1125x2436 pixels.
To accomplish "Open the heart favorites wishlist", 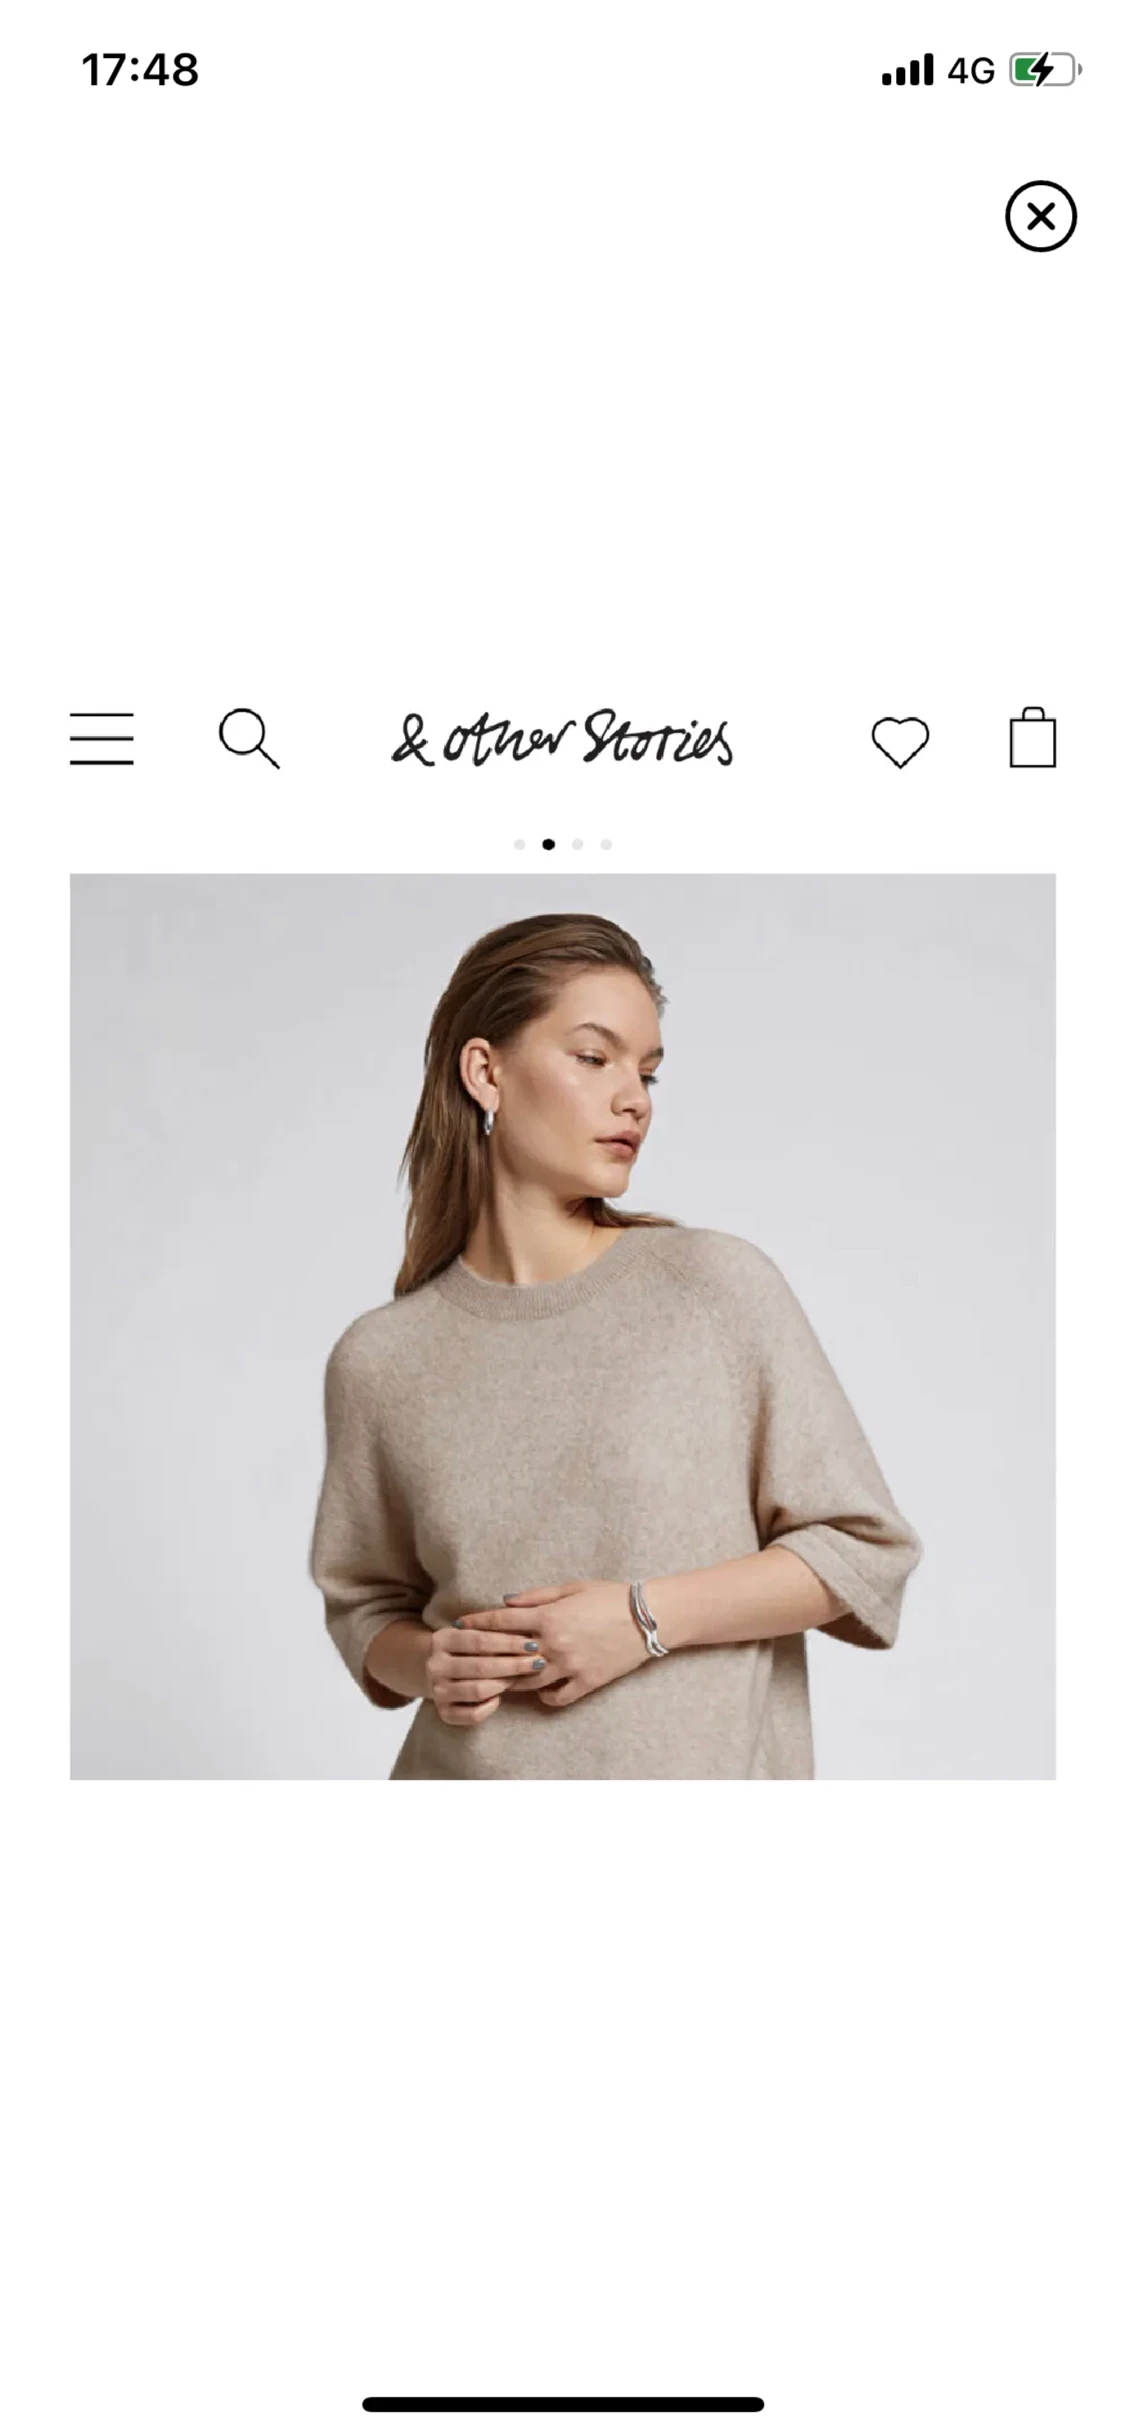I will [900, 742].
